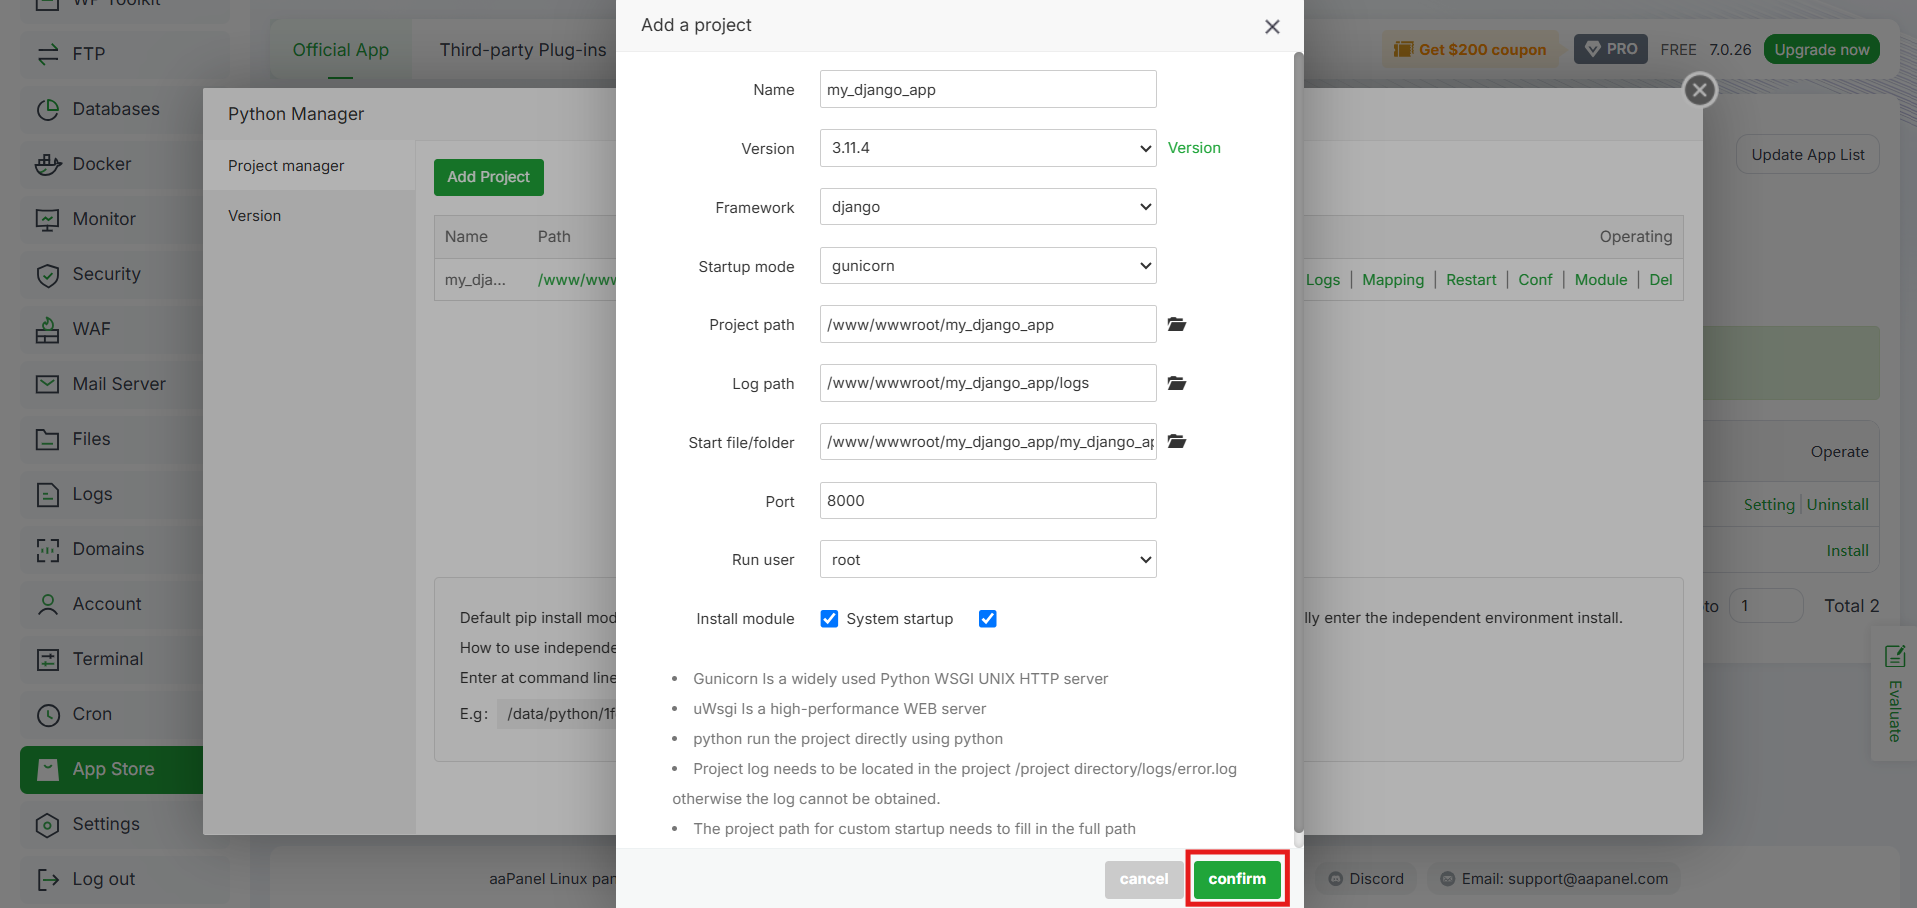Click the Log out icon
This screenshot has width=1917, height=908.
point(48,879)
